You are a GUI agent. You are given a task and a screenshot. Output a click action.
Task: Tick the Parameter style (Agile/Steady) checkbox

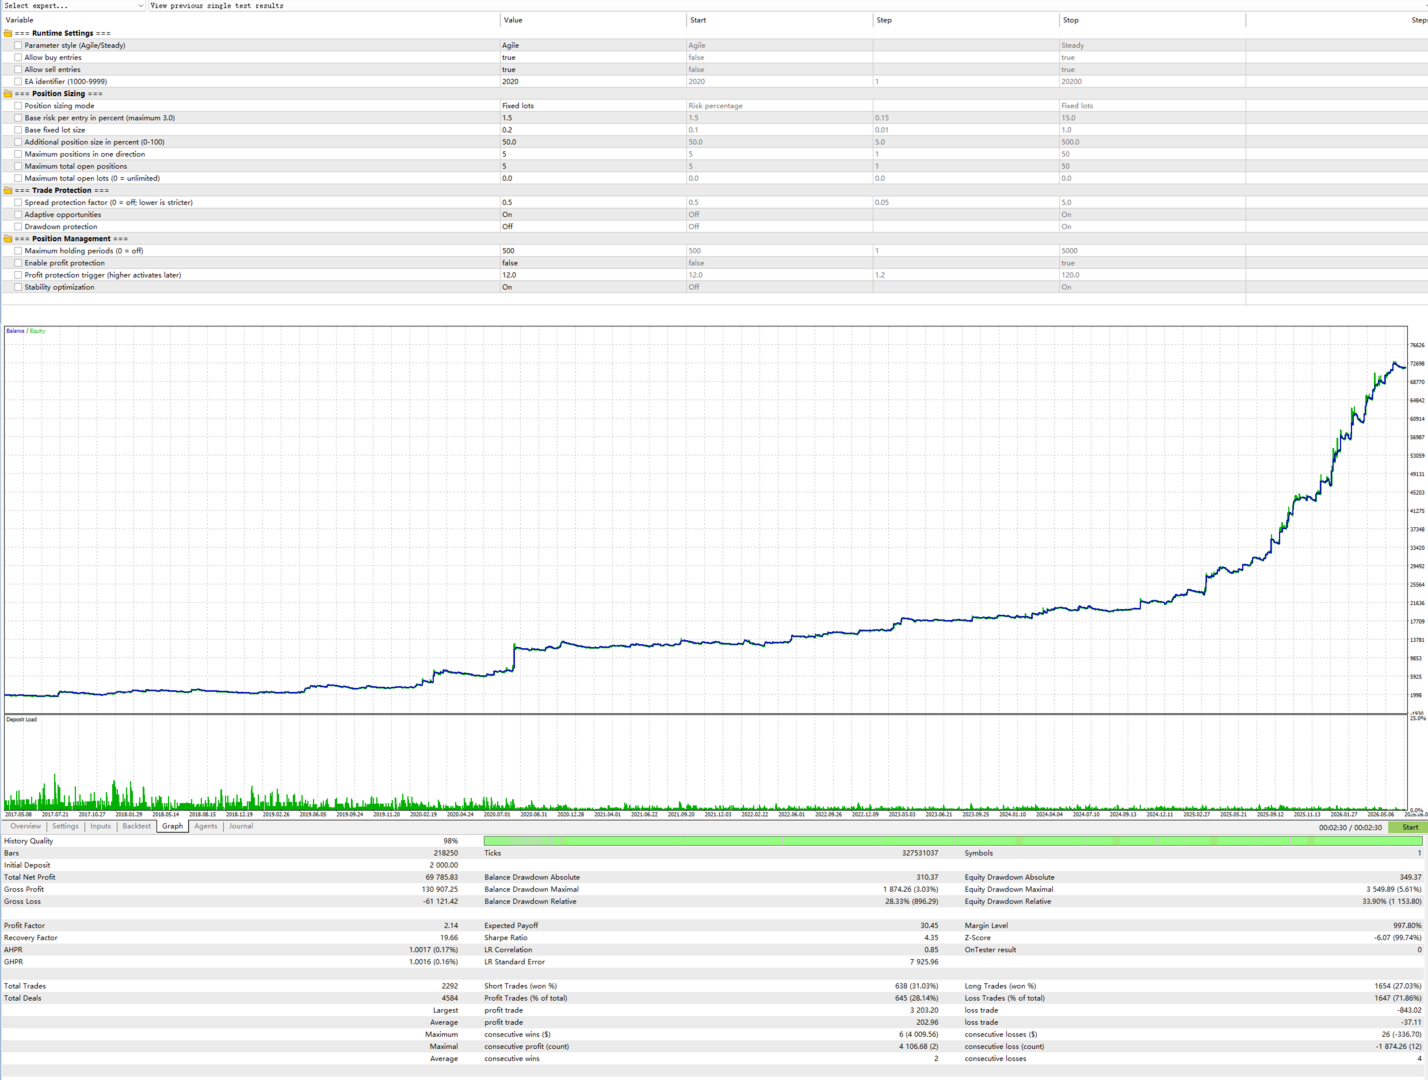[x=18, y=45]
